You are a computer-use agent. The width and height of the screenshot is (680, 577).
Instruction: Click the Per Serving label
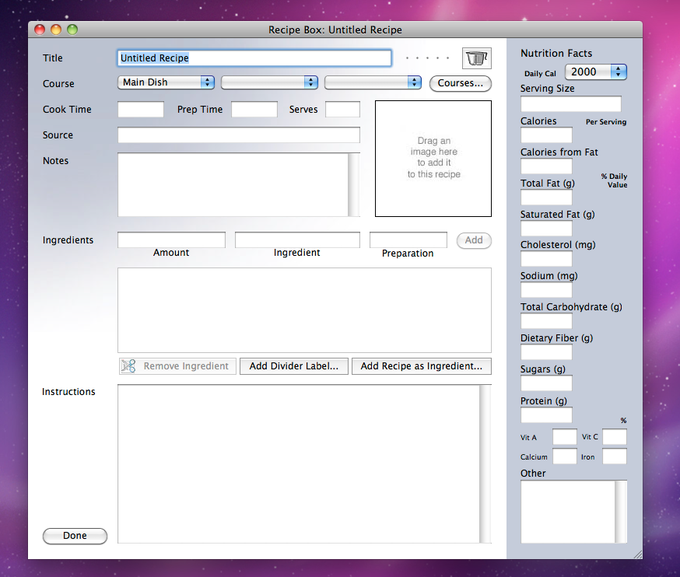[606, 122]
